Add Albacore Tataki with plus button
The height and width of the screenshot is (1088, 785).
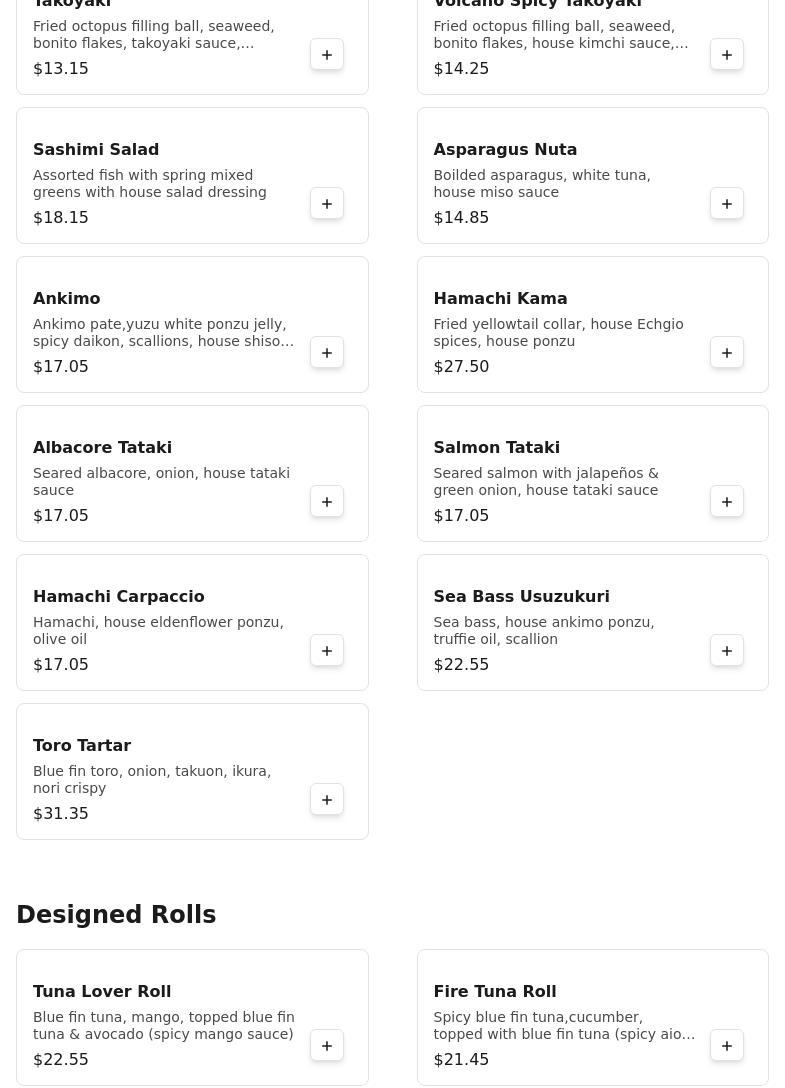[327, 502]
